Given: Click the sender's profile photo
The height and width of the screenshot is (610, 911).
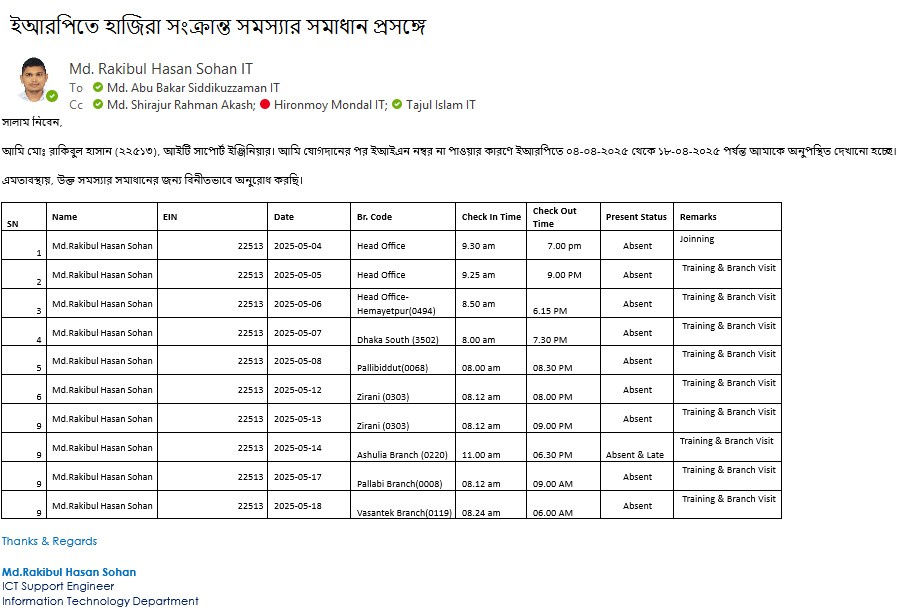Looking at the screenshot, I should 35,80.
